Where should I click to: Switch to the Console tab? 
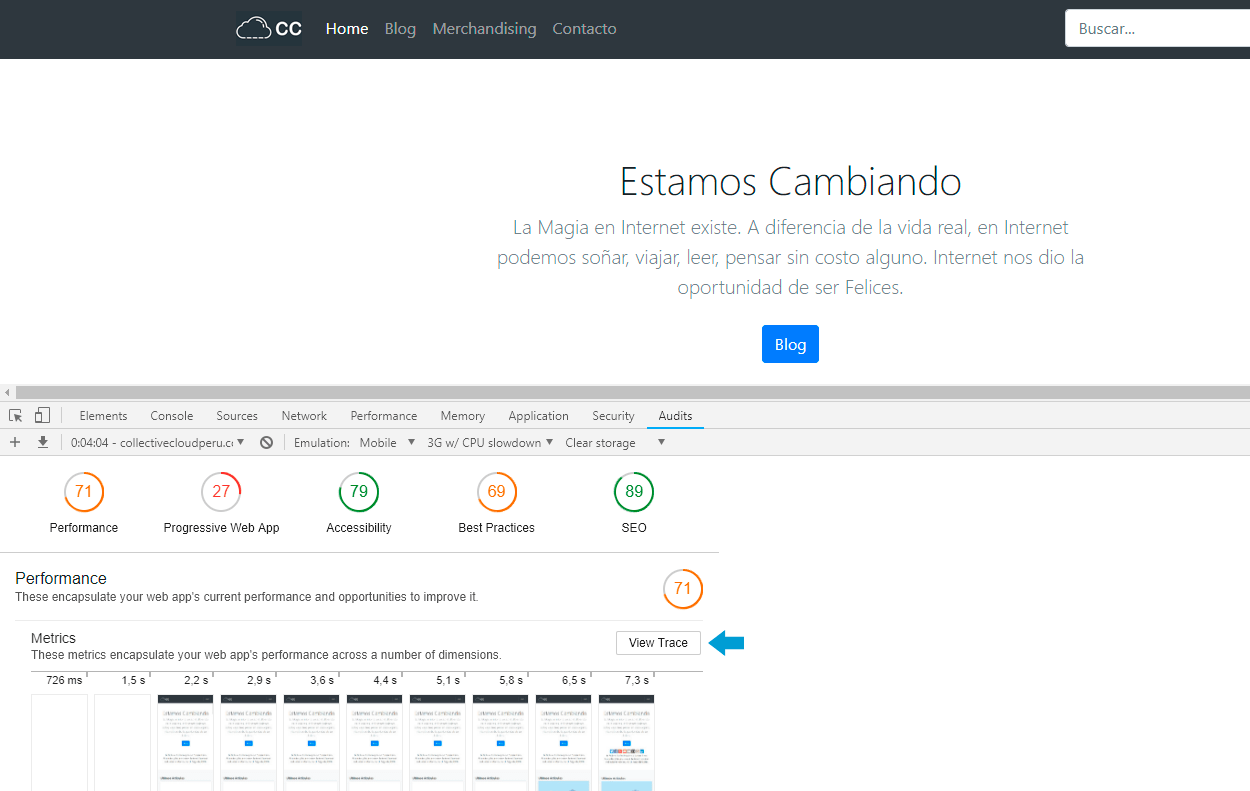[172, 416]
